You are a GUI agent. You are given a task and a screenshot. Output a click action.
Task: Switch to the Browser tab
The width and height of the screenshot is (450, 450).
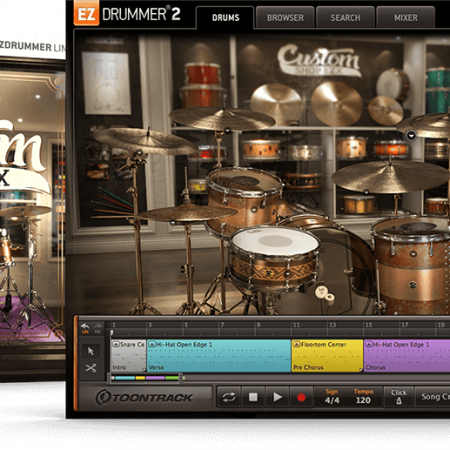[x=285, y=18]
